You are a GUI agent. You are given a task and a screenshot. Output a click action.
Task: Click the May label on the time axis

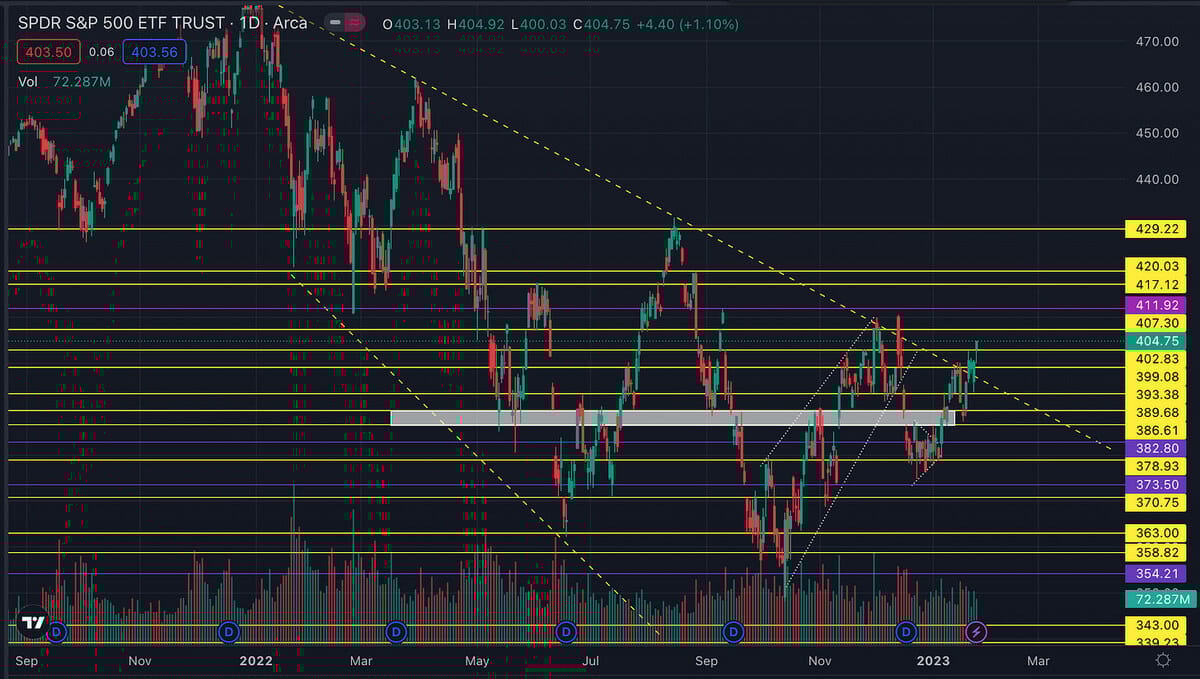tap(477, 660)
